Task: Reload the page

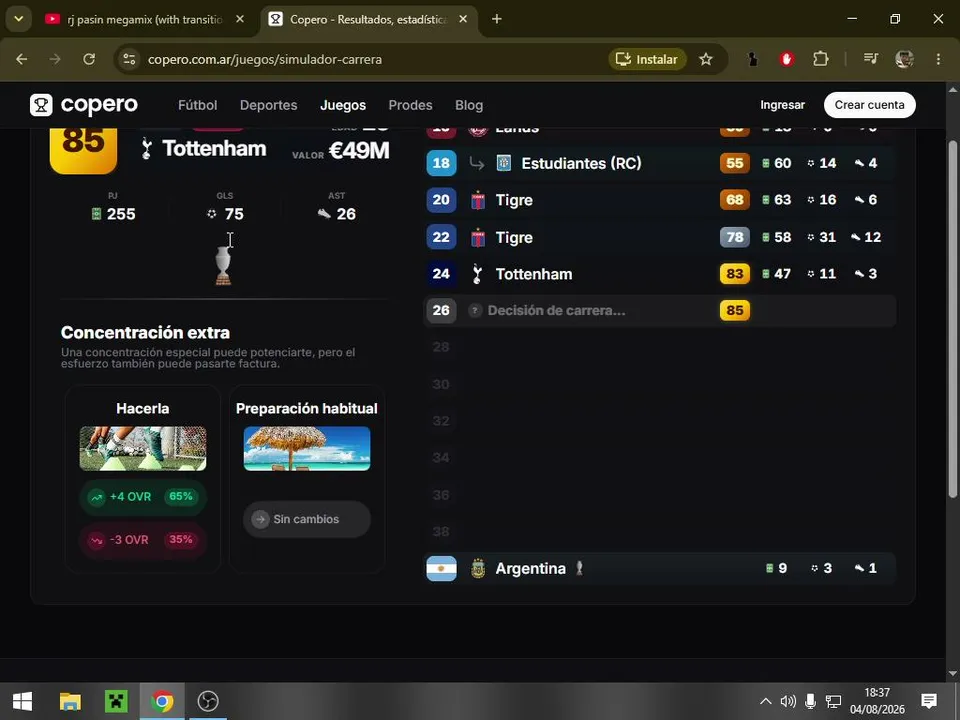Action: tap(89, 59)
